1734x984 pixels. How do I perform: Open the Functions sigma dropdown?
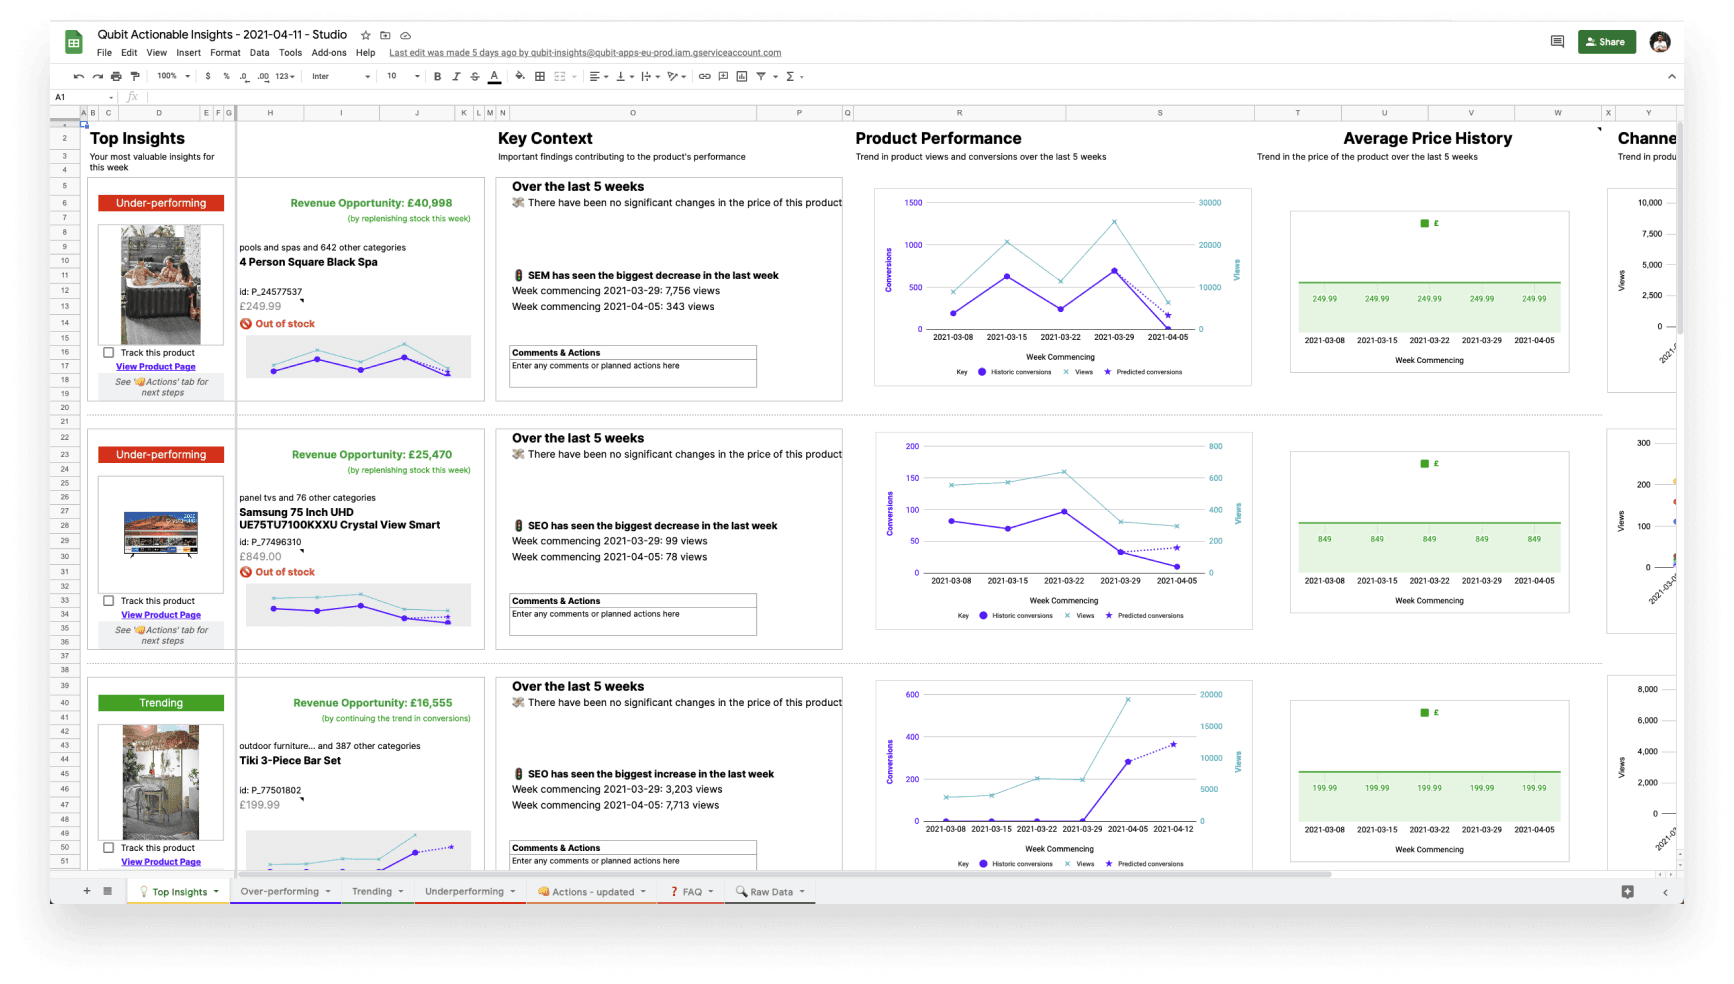(x=794, y=76)
